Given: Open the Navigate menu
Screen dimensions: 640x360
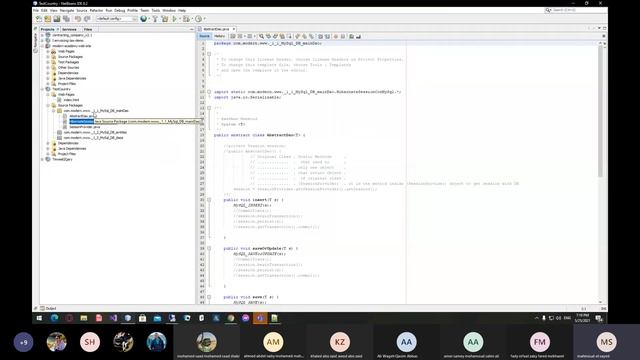Looking at the screenshot, I should click(x=67, y=10).
